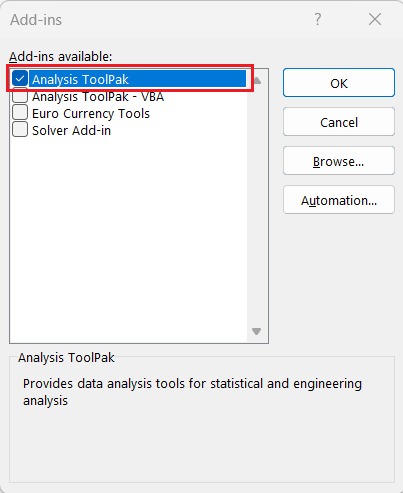Confirm with the OK button
403x493 pixels.
point(339,83)
